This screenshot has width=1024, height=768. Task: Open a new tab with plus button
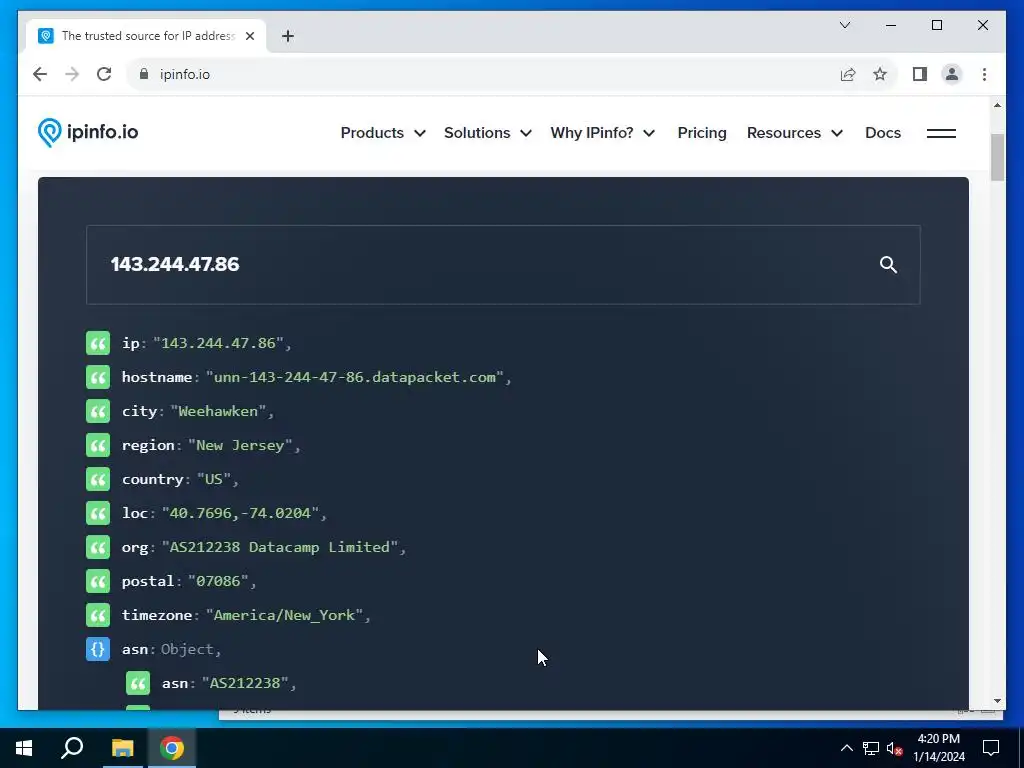tap(288, 36)
